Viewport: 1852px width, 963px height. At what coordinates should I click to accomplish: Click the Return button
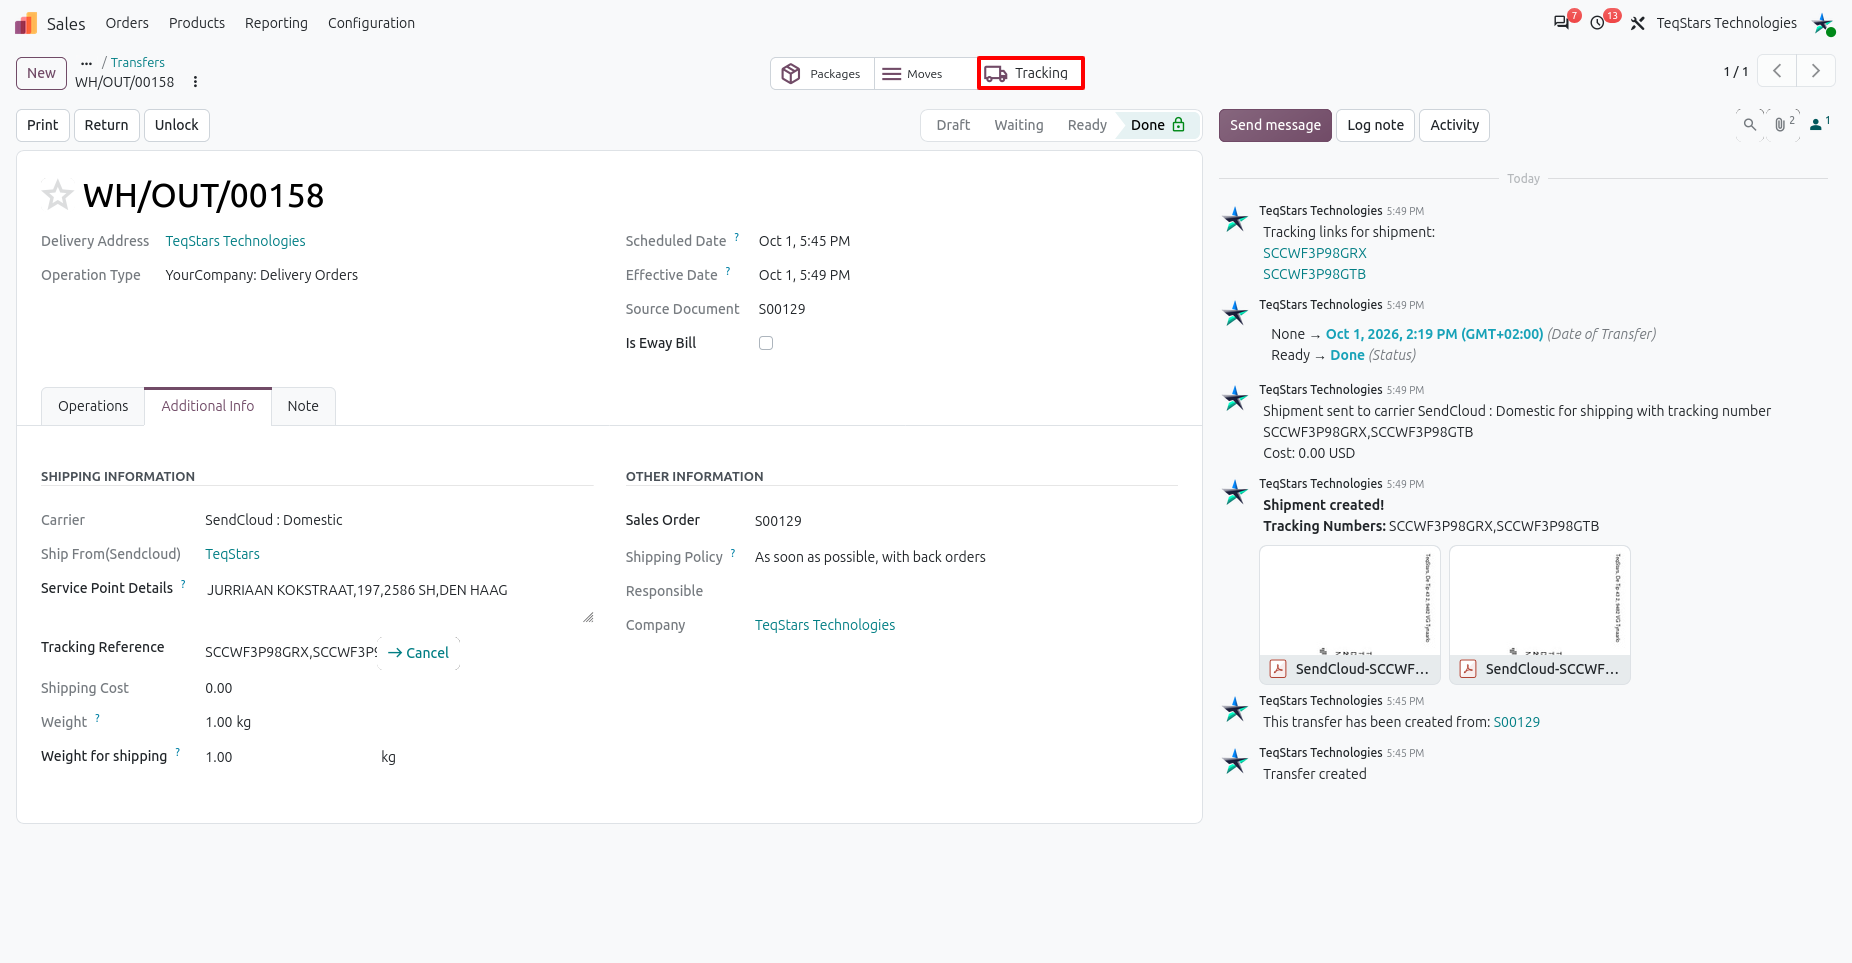[x=107, y=125]
